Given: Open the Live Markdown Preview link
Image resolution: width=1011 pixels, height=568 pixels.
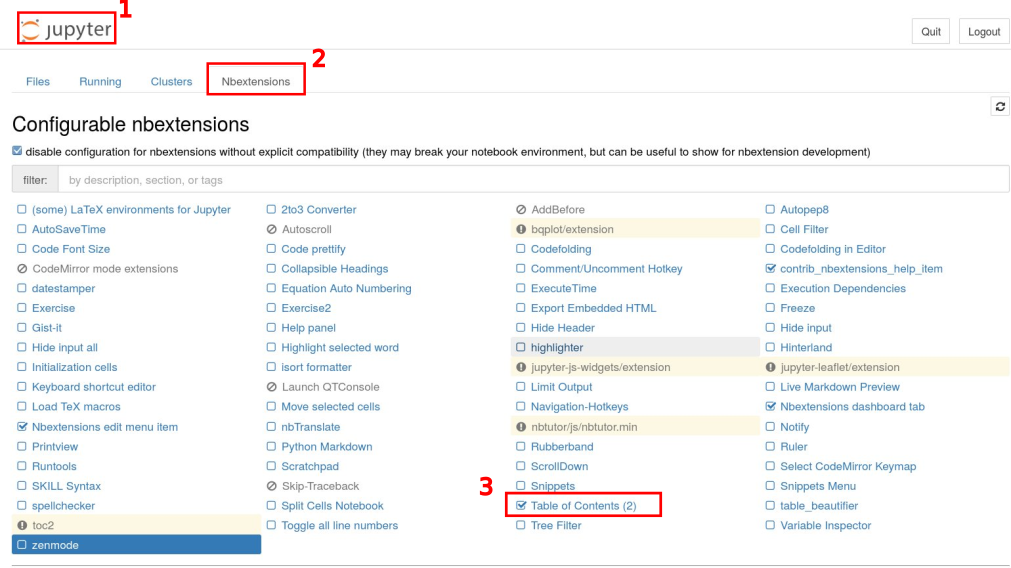Looking at the screenshot, I should (839, 387).
